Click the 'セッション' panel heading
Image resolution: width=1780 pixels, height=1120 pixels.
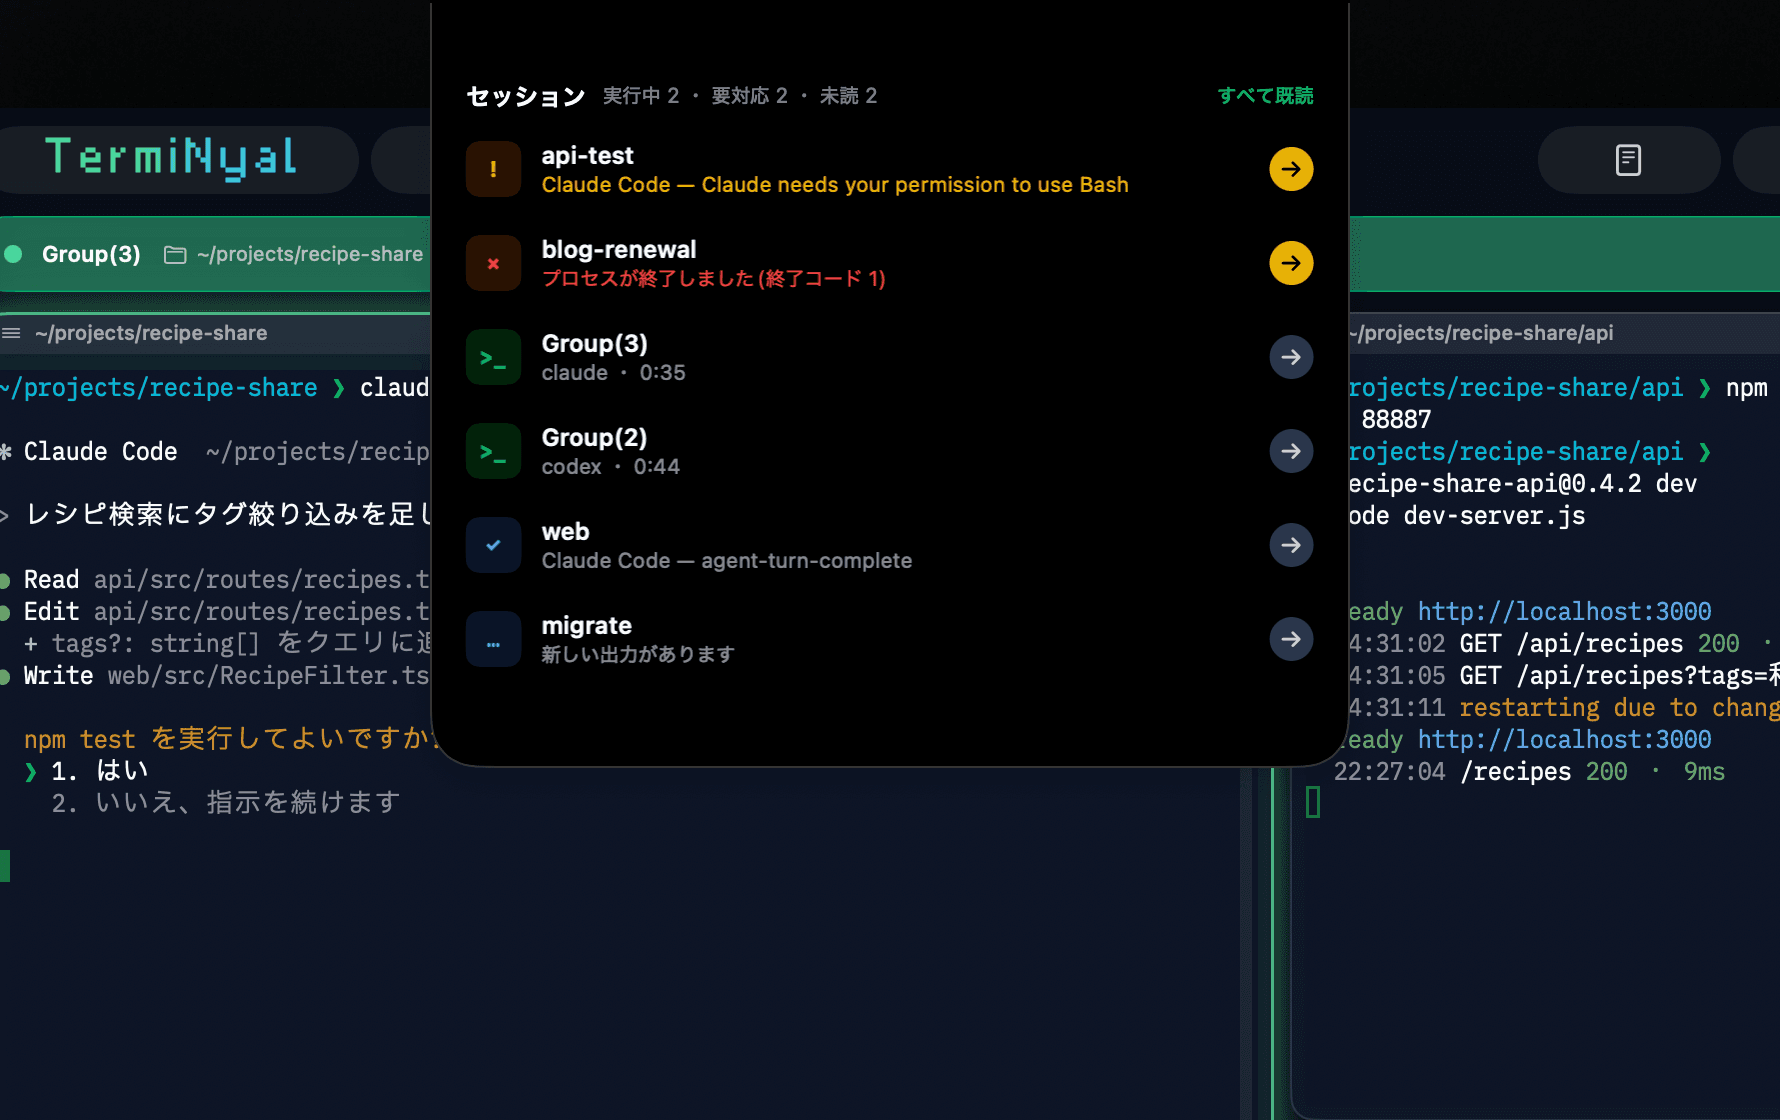point(526,96)
